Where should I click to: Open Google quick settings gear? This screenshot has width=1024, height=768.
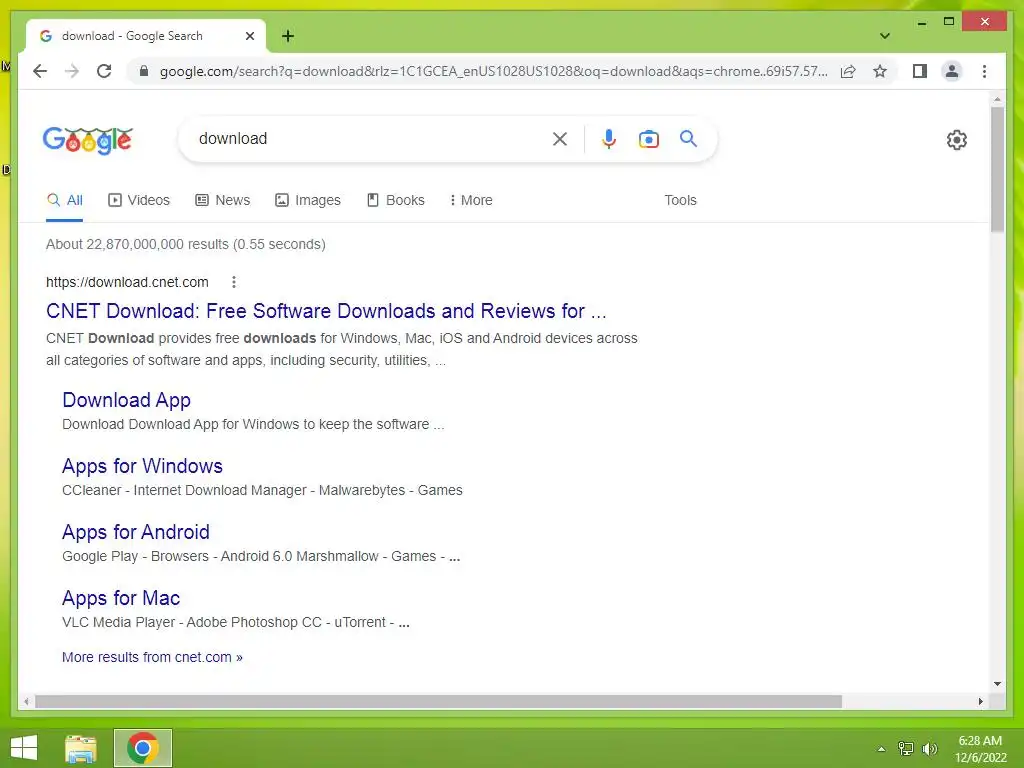957,140
